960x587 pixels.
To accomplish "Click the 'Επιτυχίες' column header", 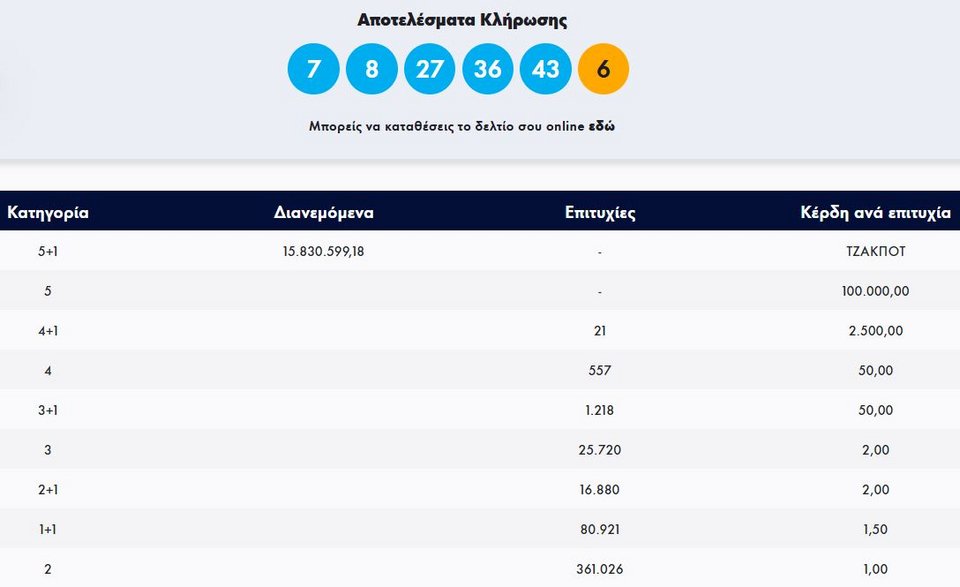I will (600, 212).
